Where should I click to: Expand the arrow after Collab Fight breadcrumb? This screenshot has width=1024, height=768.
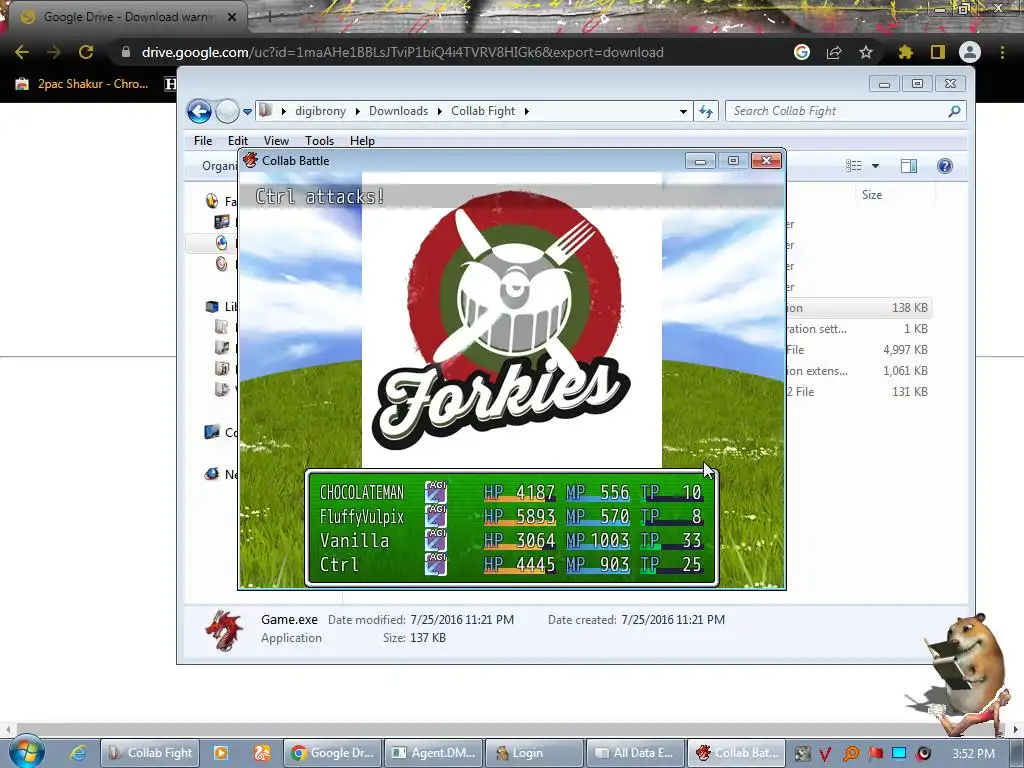coord(526,112)
